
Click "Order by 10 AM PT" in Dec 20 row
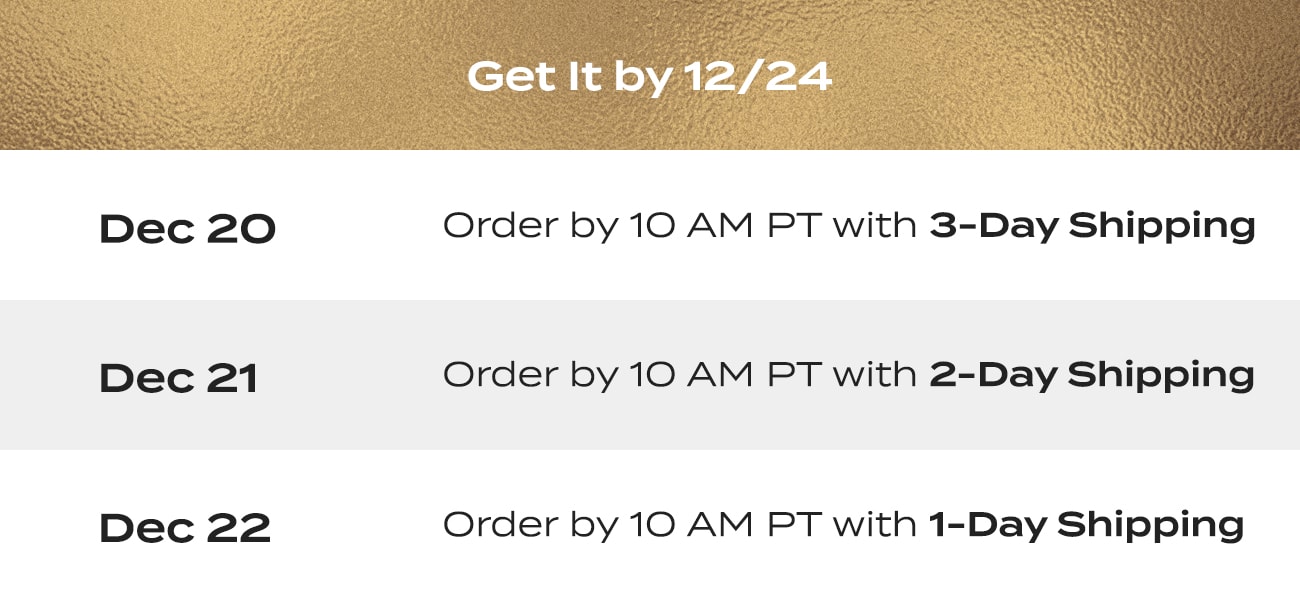pos(632,227)
